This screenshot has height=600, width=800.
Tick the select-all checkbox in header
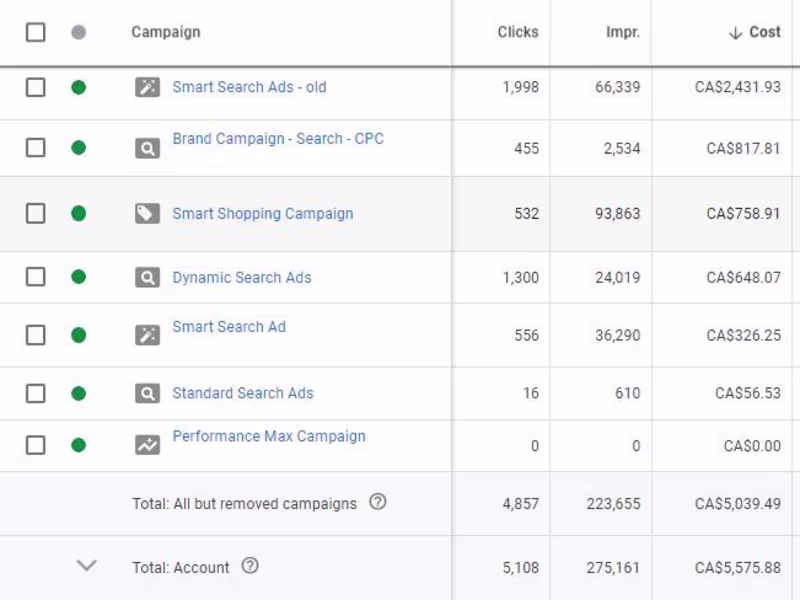(35, 32)
